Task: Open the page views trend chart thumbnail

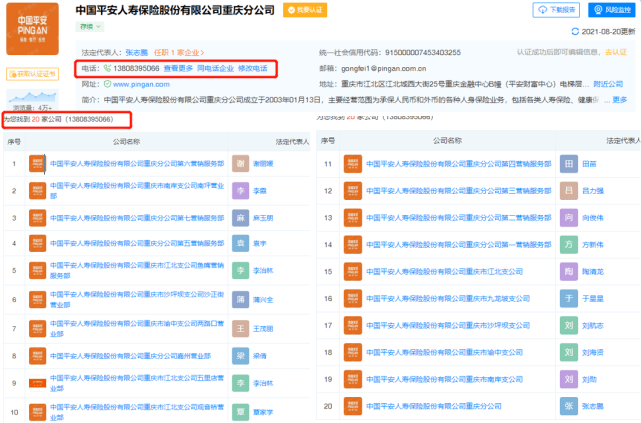Action: [x=32, y=97]
